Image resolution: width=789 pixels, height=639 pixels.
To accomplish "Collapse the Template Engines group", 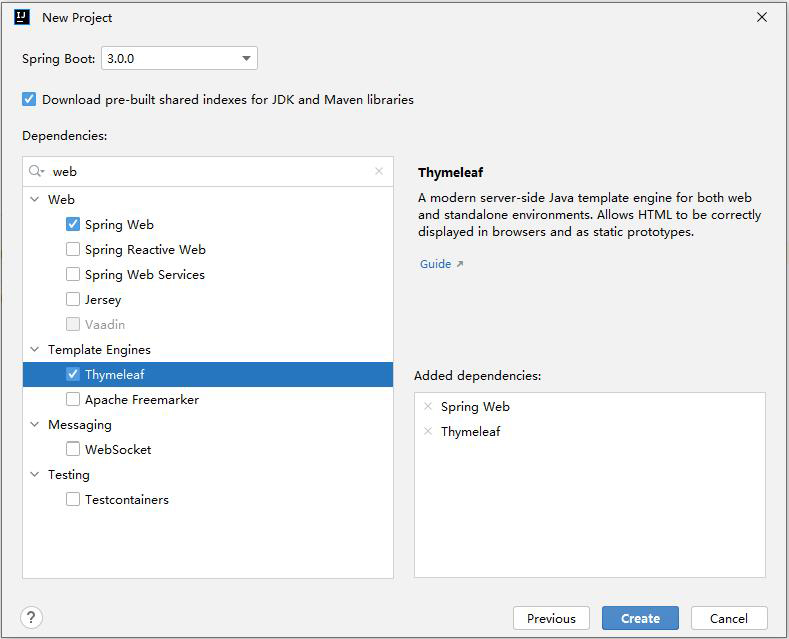I will [x=35, y=349].
